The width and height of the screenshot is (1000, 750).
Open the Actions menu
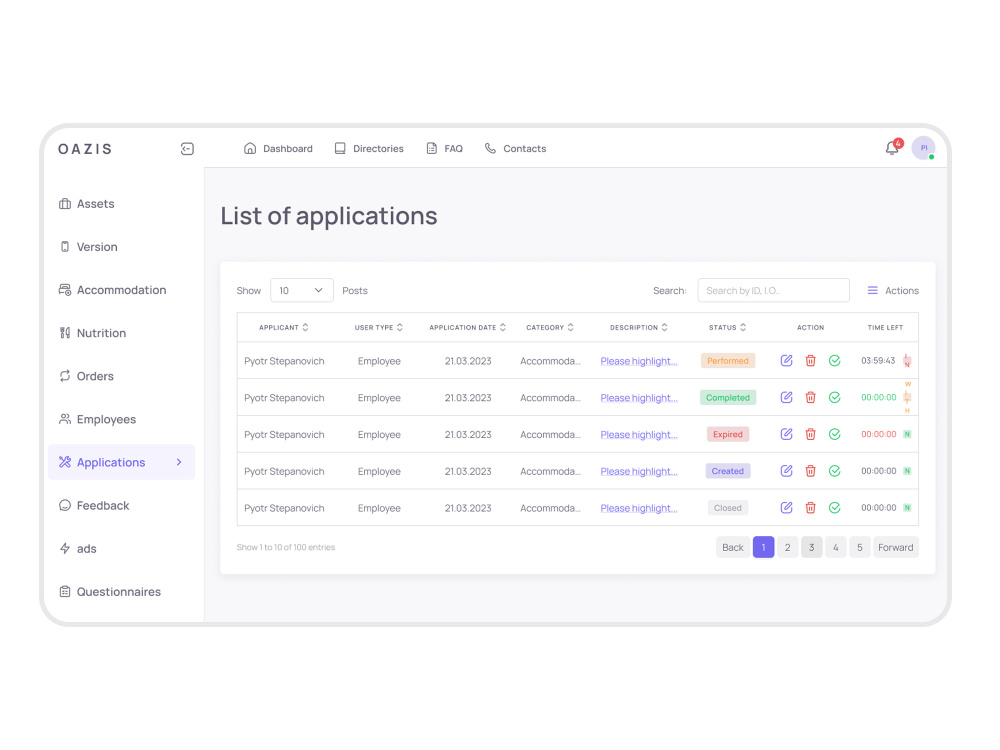tap(893, 290)
